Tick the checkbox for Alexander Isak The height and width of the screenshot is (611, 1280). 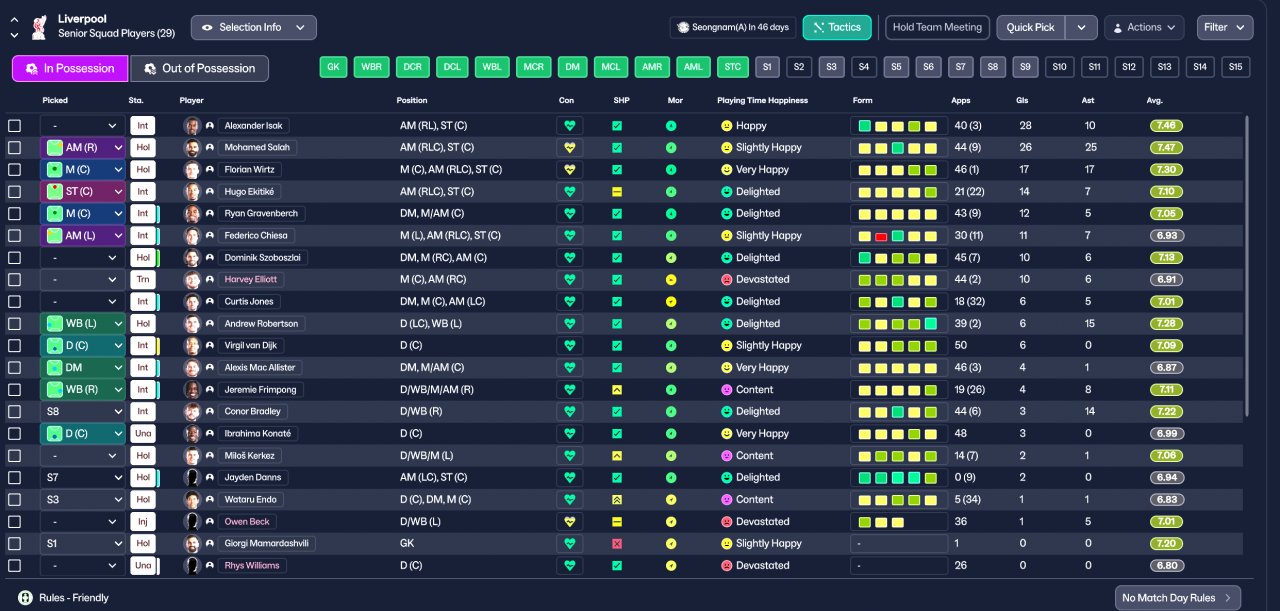click(14, 126)
